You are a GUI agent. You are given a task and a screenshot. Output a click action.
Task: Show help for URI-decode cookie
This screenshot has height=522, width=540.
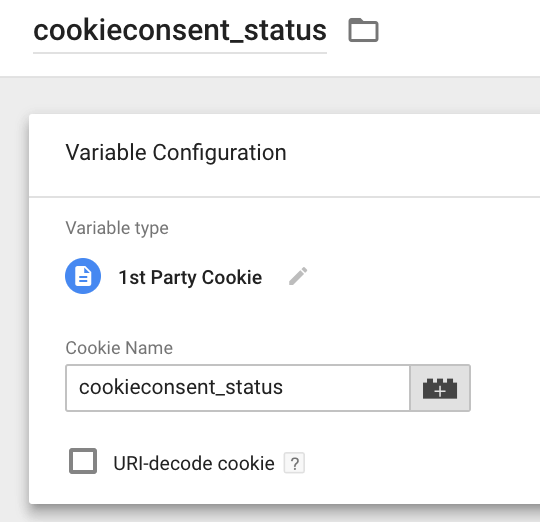pyautogui.click(x=294, y=463)
